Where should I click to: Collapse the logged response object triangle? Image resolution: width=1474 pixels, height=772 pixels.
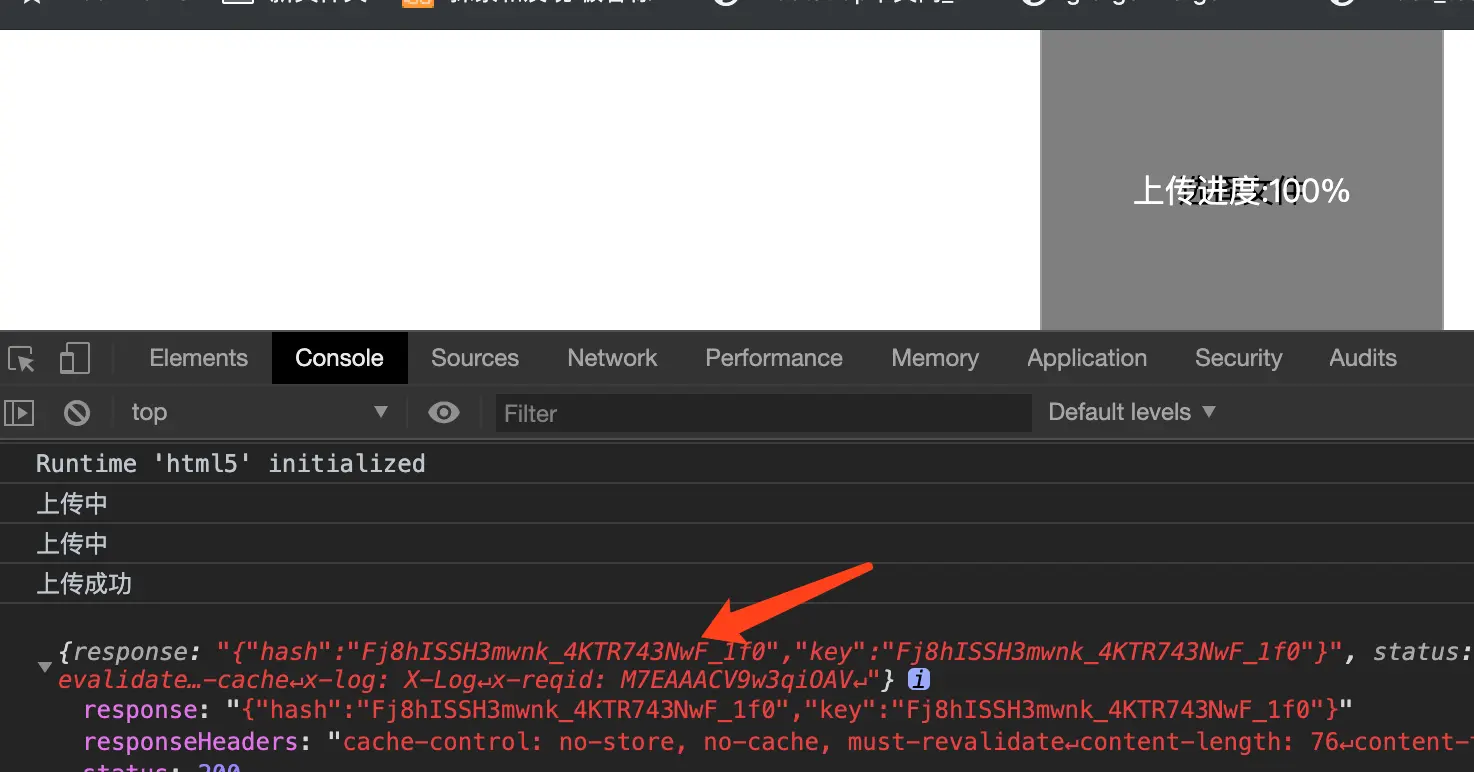pyautogui.click(x=44, y=666)
